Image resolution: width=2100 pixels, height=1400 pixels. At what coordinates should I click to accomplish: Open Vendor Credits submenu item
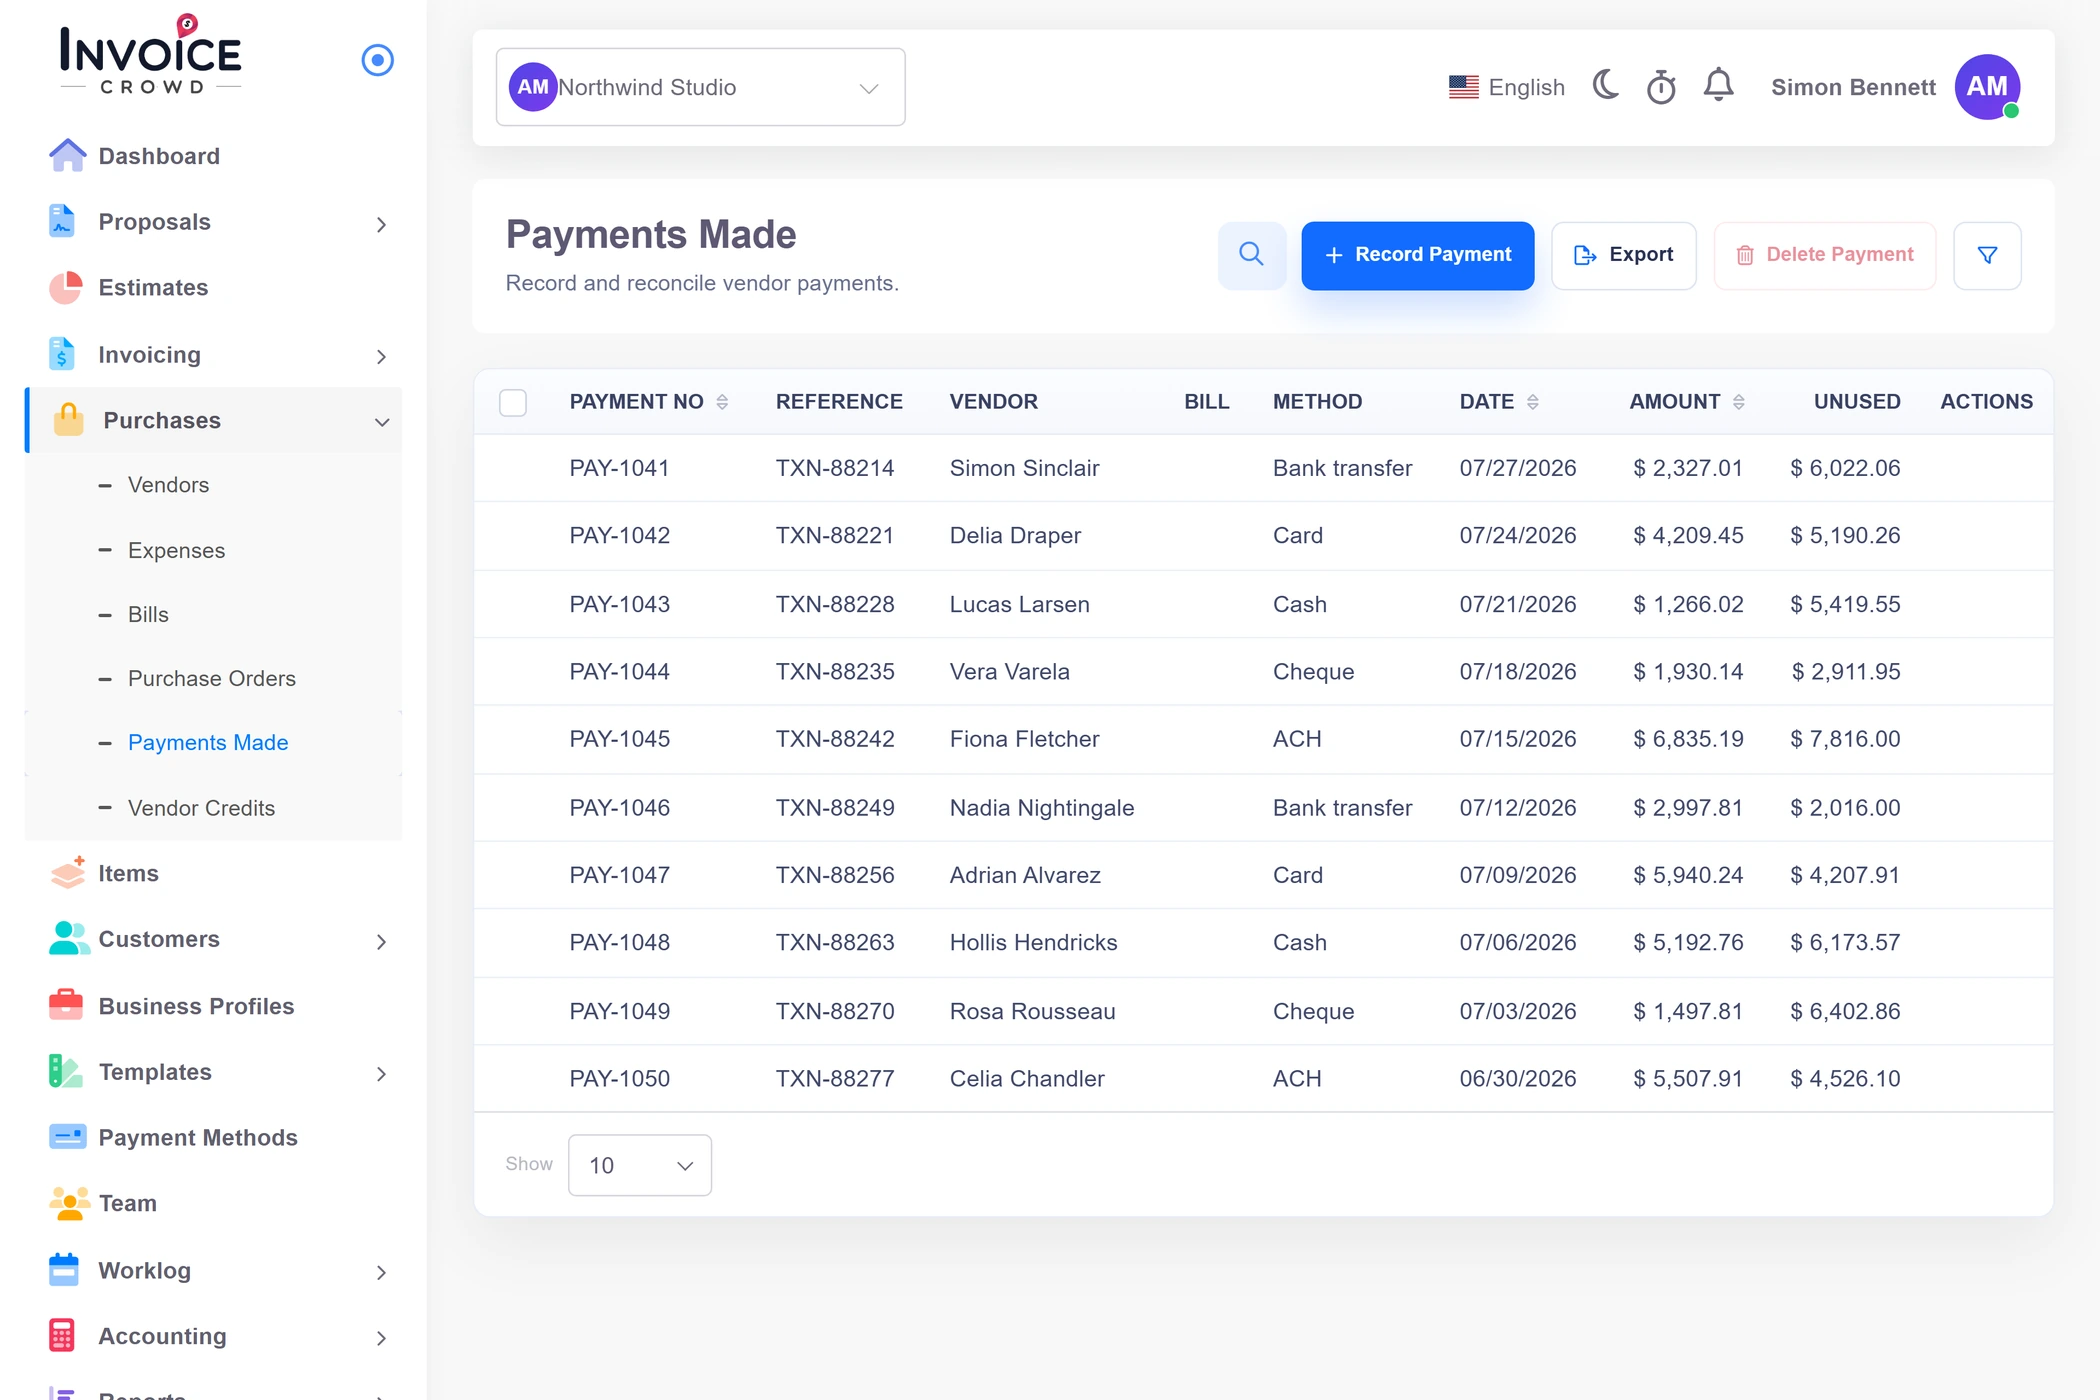point(201,807)
